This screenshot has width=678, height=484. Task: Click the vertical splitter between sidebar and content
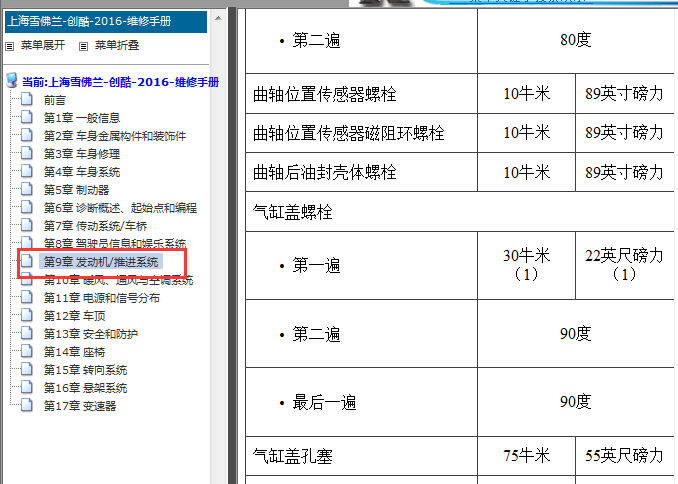tap(232, 244)
